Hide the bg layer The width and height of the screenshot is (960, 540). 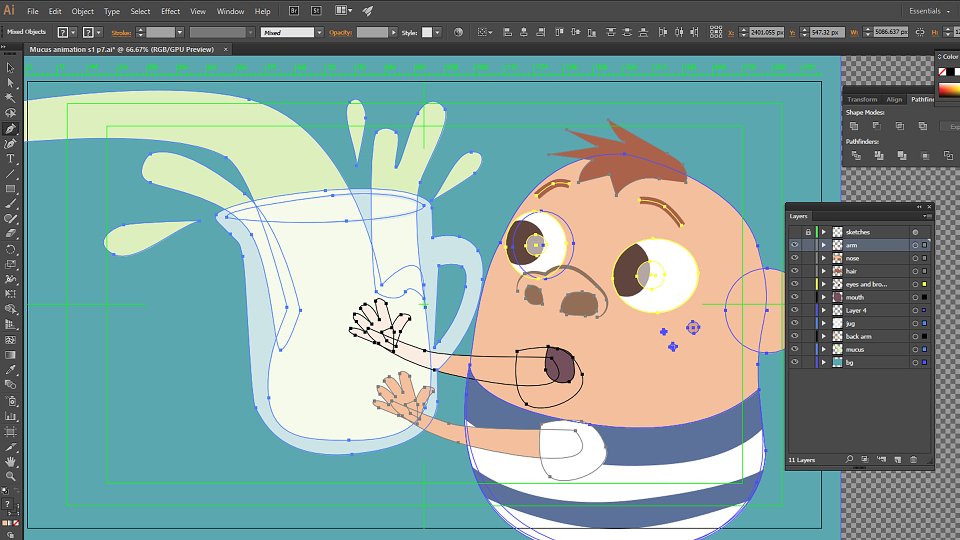pos(795,362)
